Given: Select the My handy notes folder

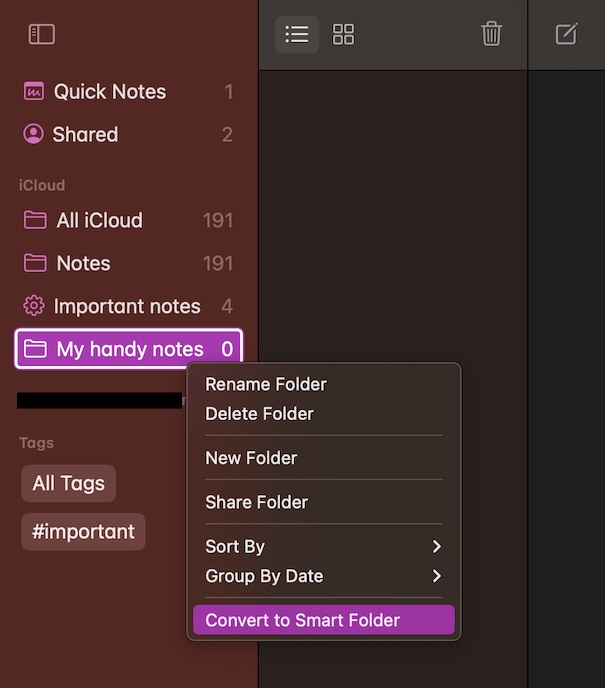Looking at the screenshot, I should tap(129, 349).
